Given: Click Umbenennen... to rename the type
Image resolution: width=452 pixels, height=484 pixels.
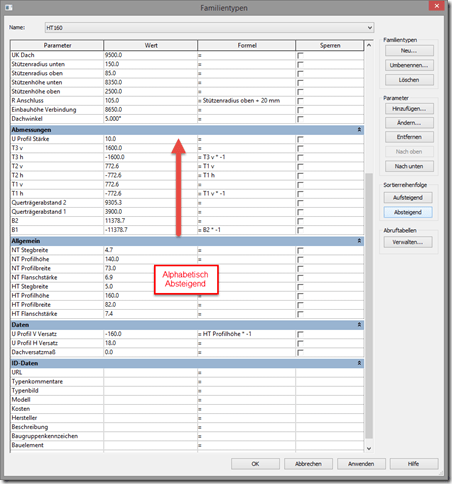Looking at the screenshot, I should tap(409, 65).
